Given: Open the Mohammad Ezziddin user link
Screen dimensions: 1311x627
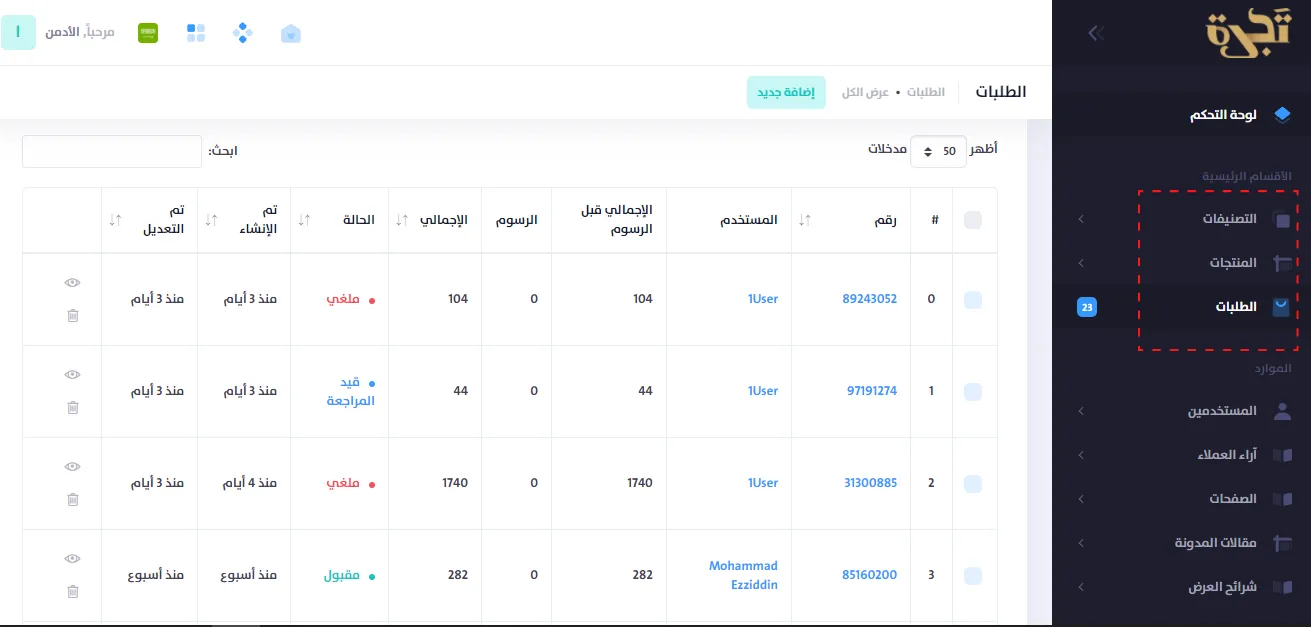Looking at the screenshot, I should (743, 574).
